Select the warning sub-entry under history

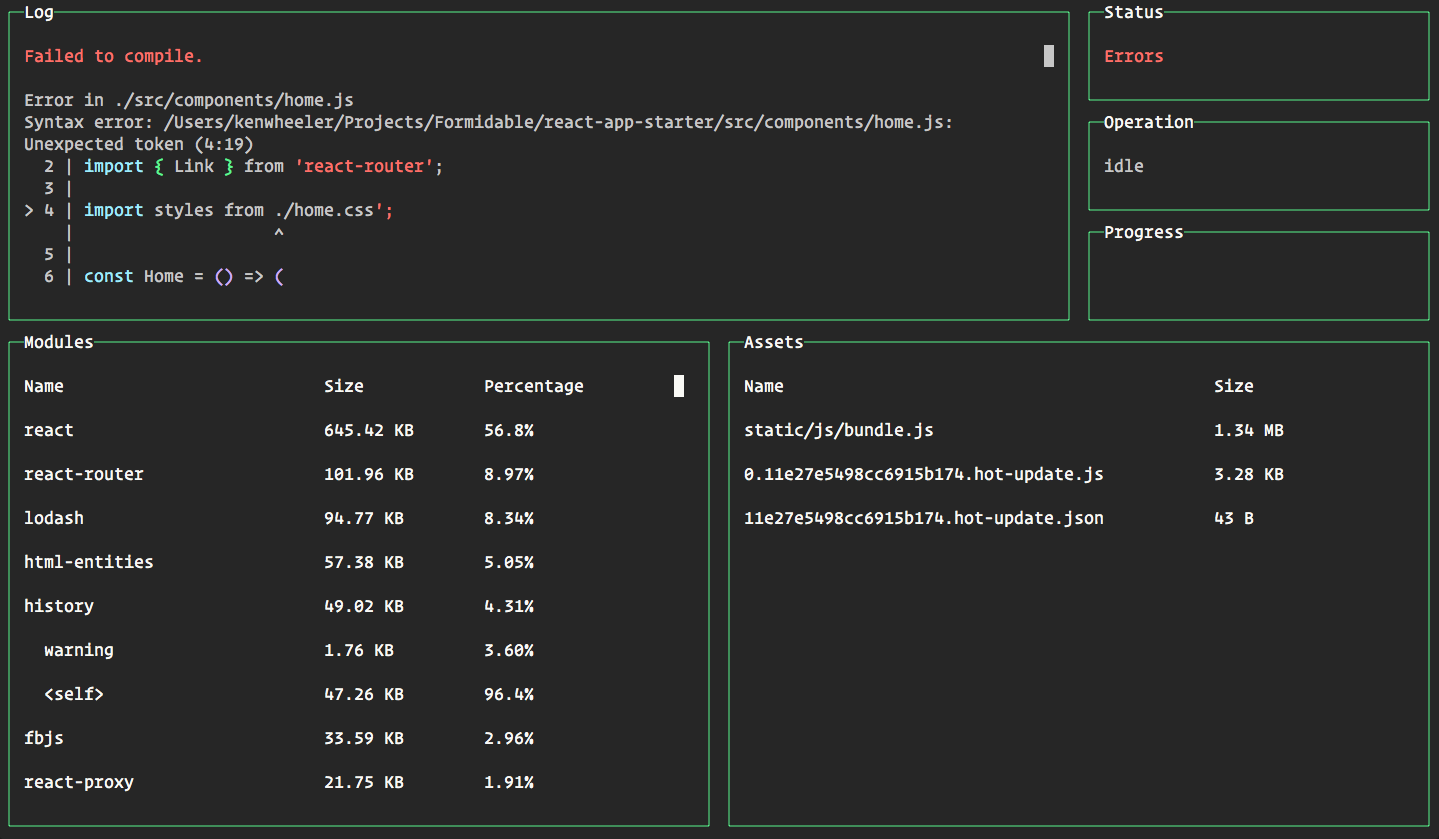pos(78,649)
